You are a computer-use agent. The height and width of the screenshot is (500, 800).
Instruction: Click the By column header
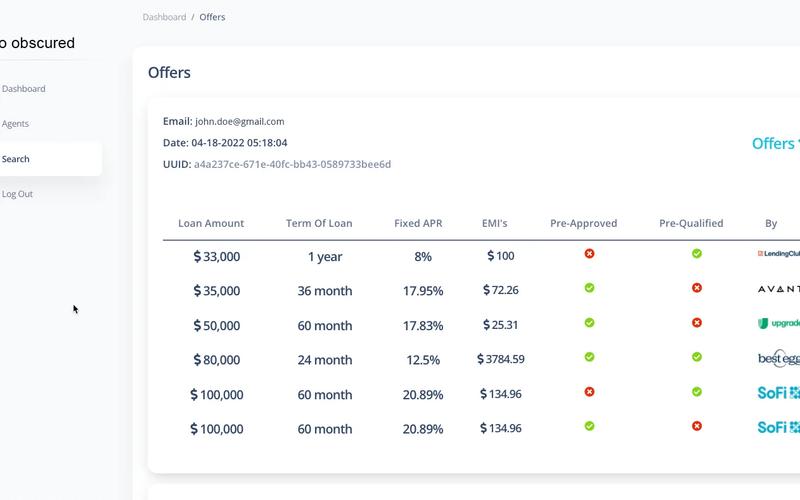point(770,223)
